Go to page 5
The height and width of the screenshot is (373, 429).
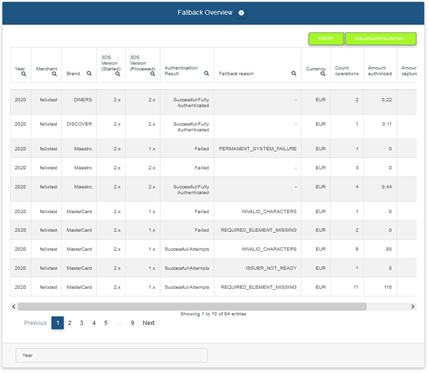click(x=106, y=323)
